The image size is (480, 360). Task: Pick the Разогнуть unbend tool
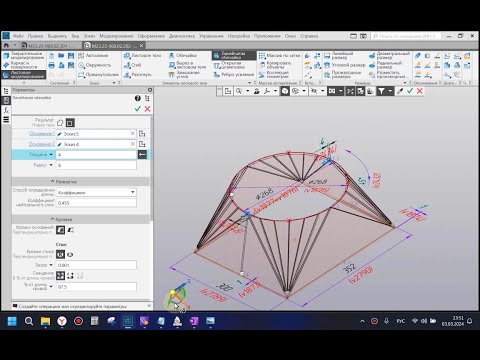(x=138, y=75)
